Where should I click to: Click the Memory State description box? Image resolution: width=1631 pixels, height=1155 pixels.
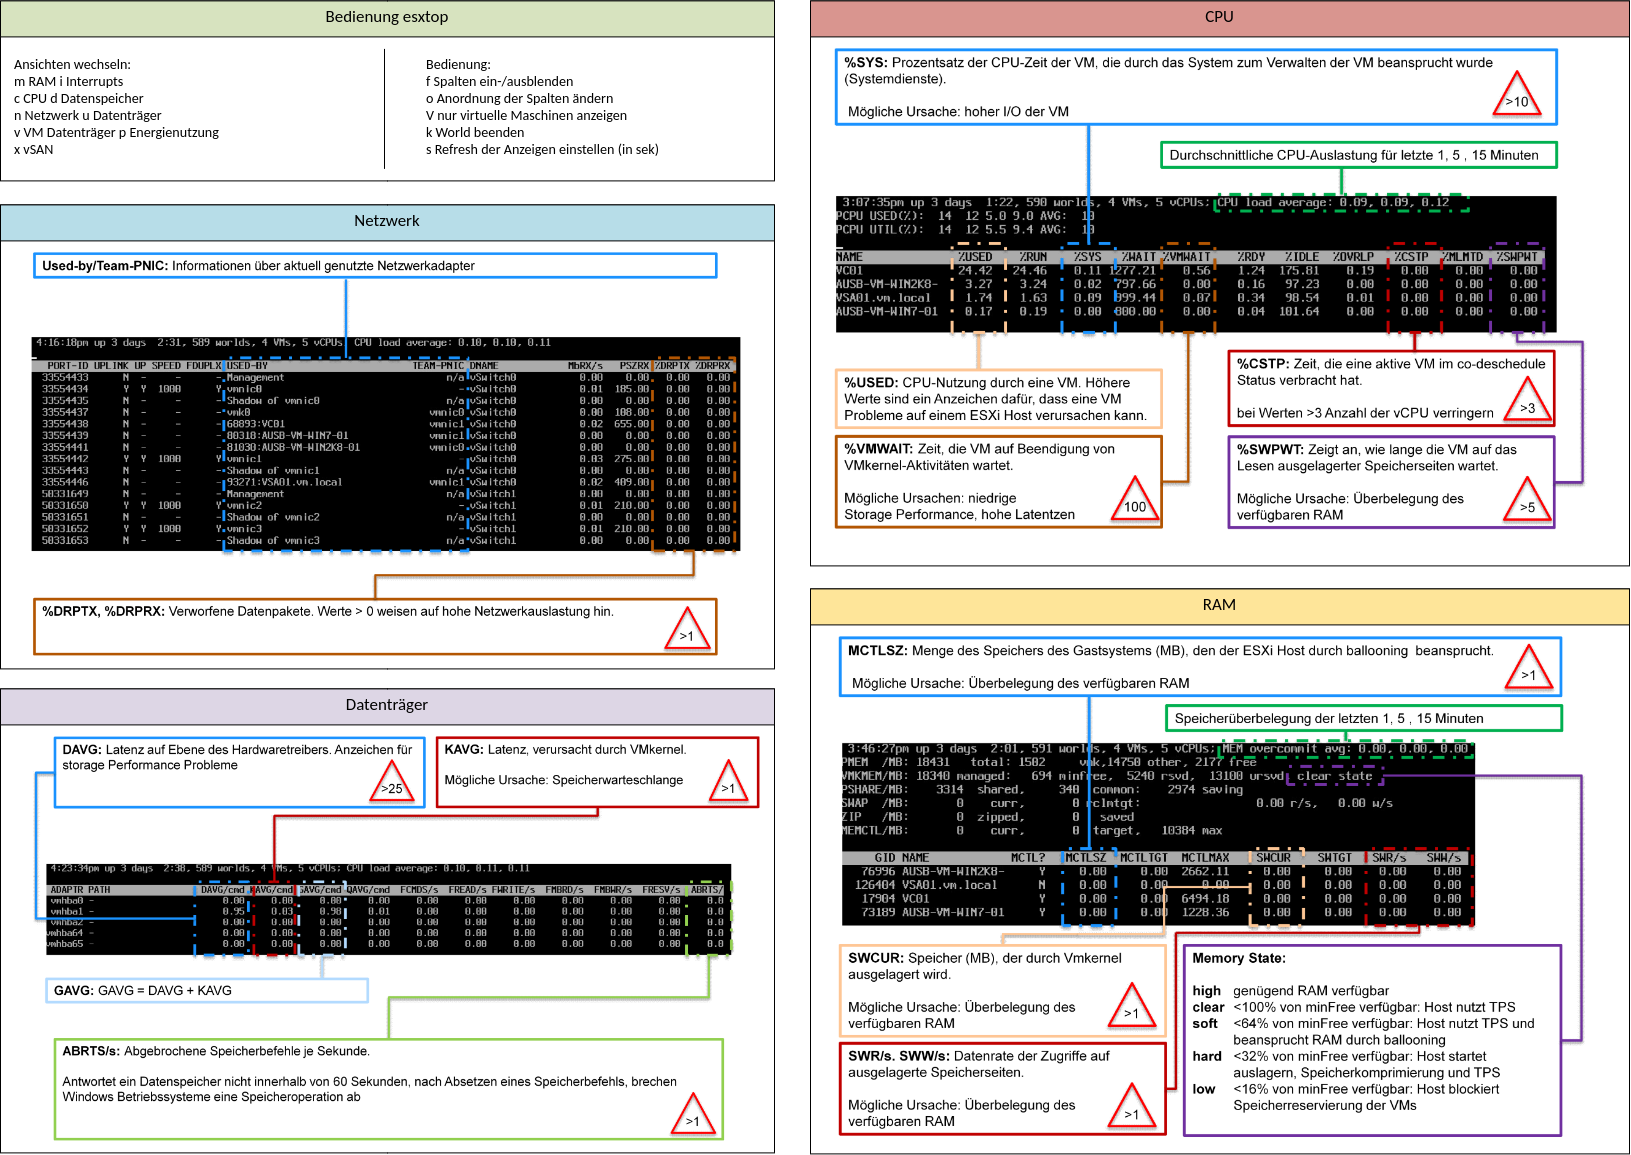[1372, 1040]
